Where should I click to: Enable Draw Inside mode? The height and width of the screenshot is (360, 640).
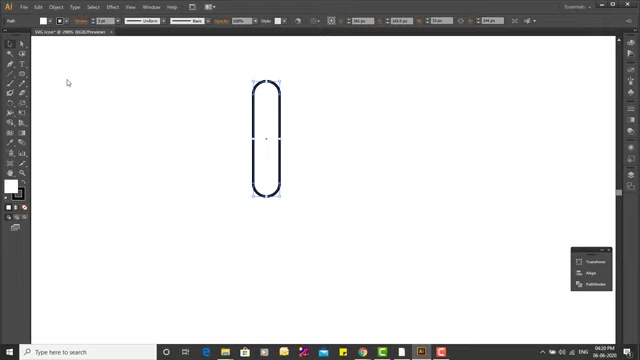24,217
